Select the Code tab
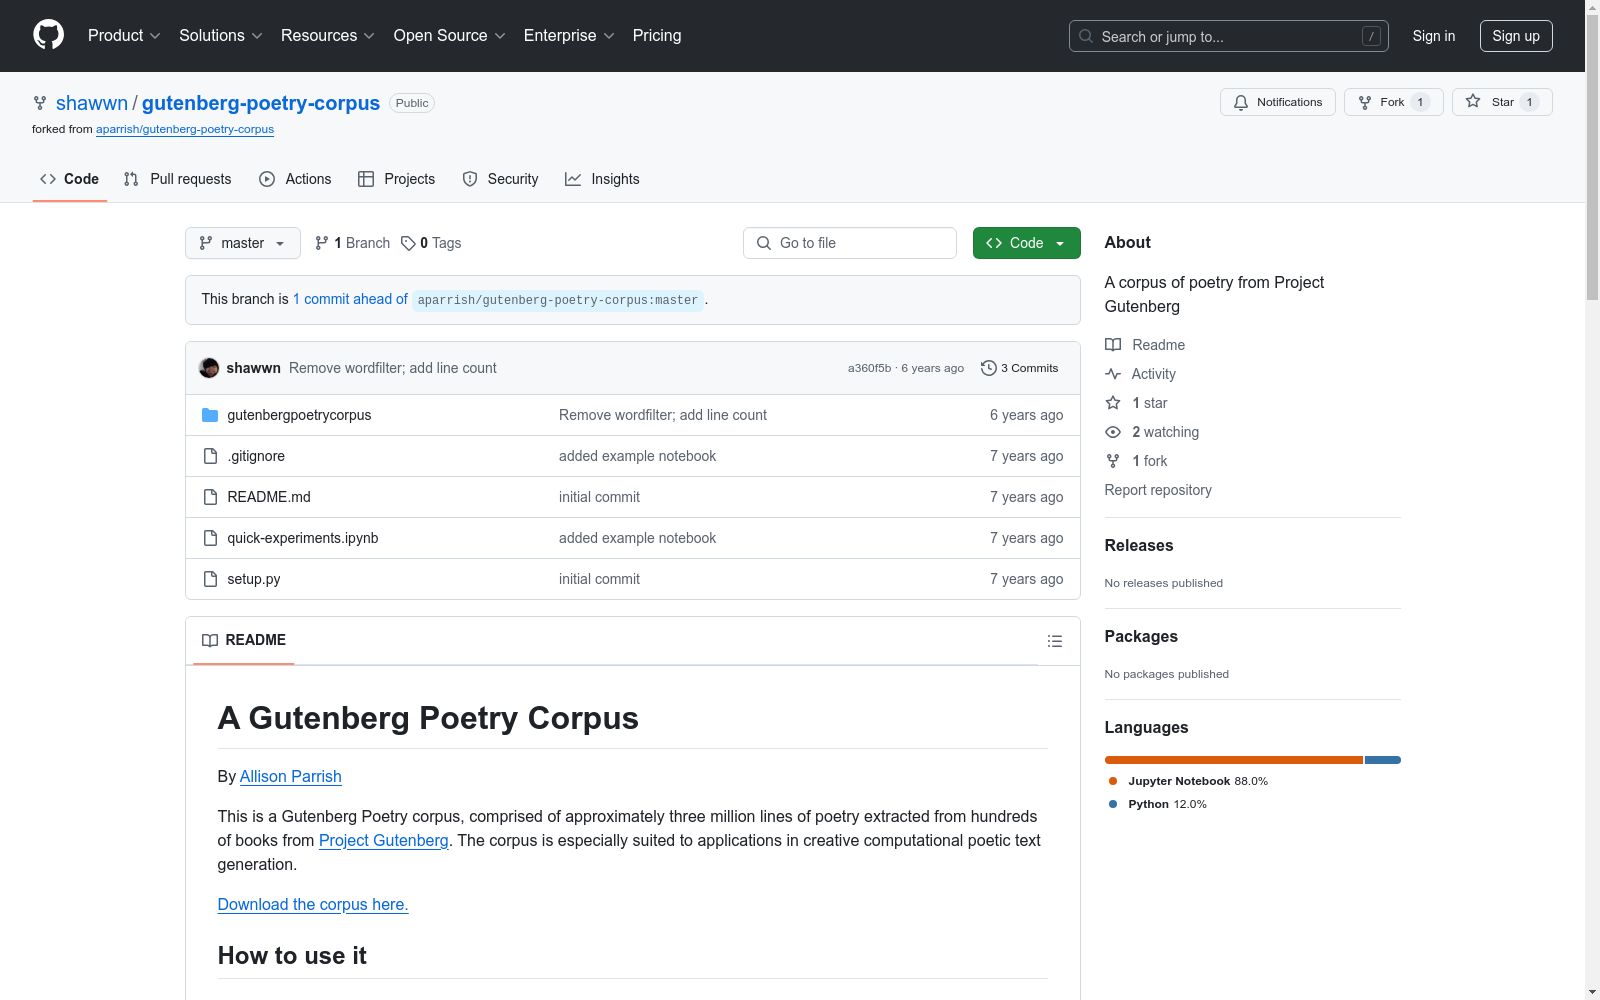Image resolution: width=1600 pixels, height=1000 pixels. click(70, 179)
